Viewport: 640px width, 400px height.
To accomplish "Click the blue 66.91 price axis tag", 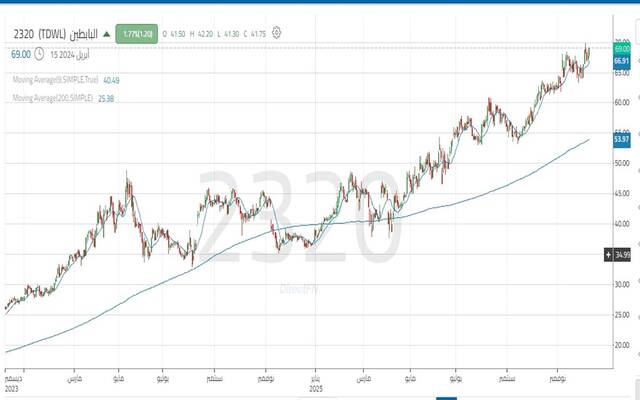I will click(621, 61).
